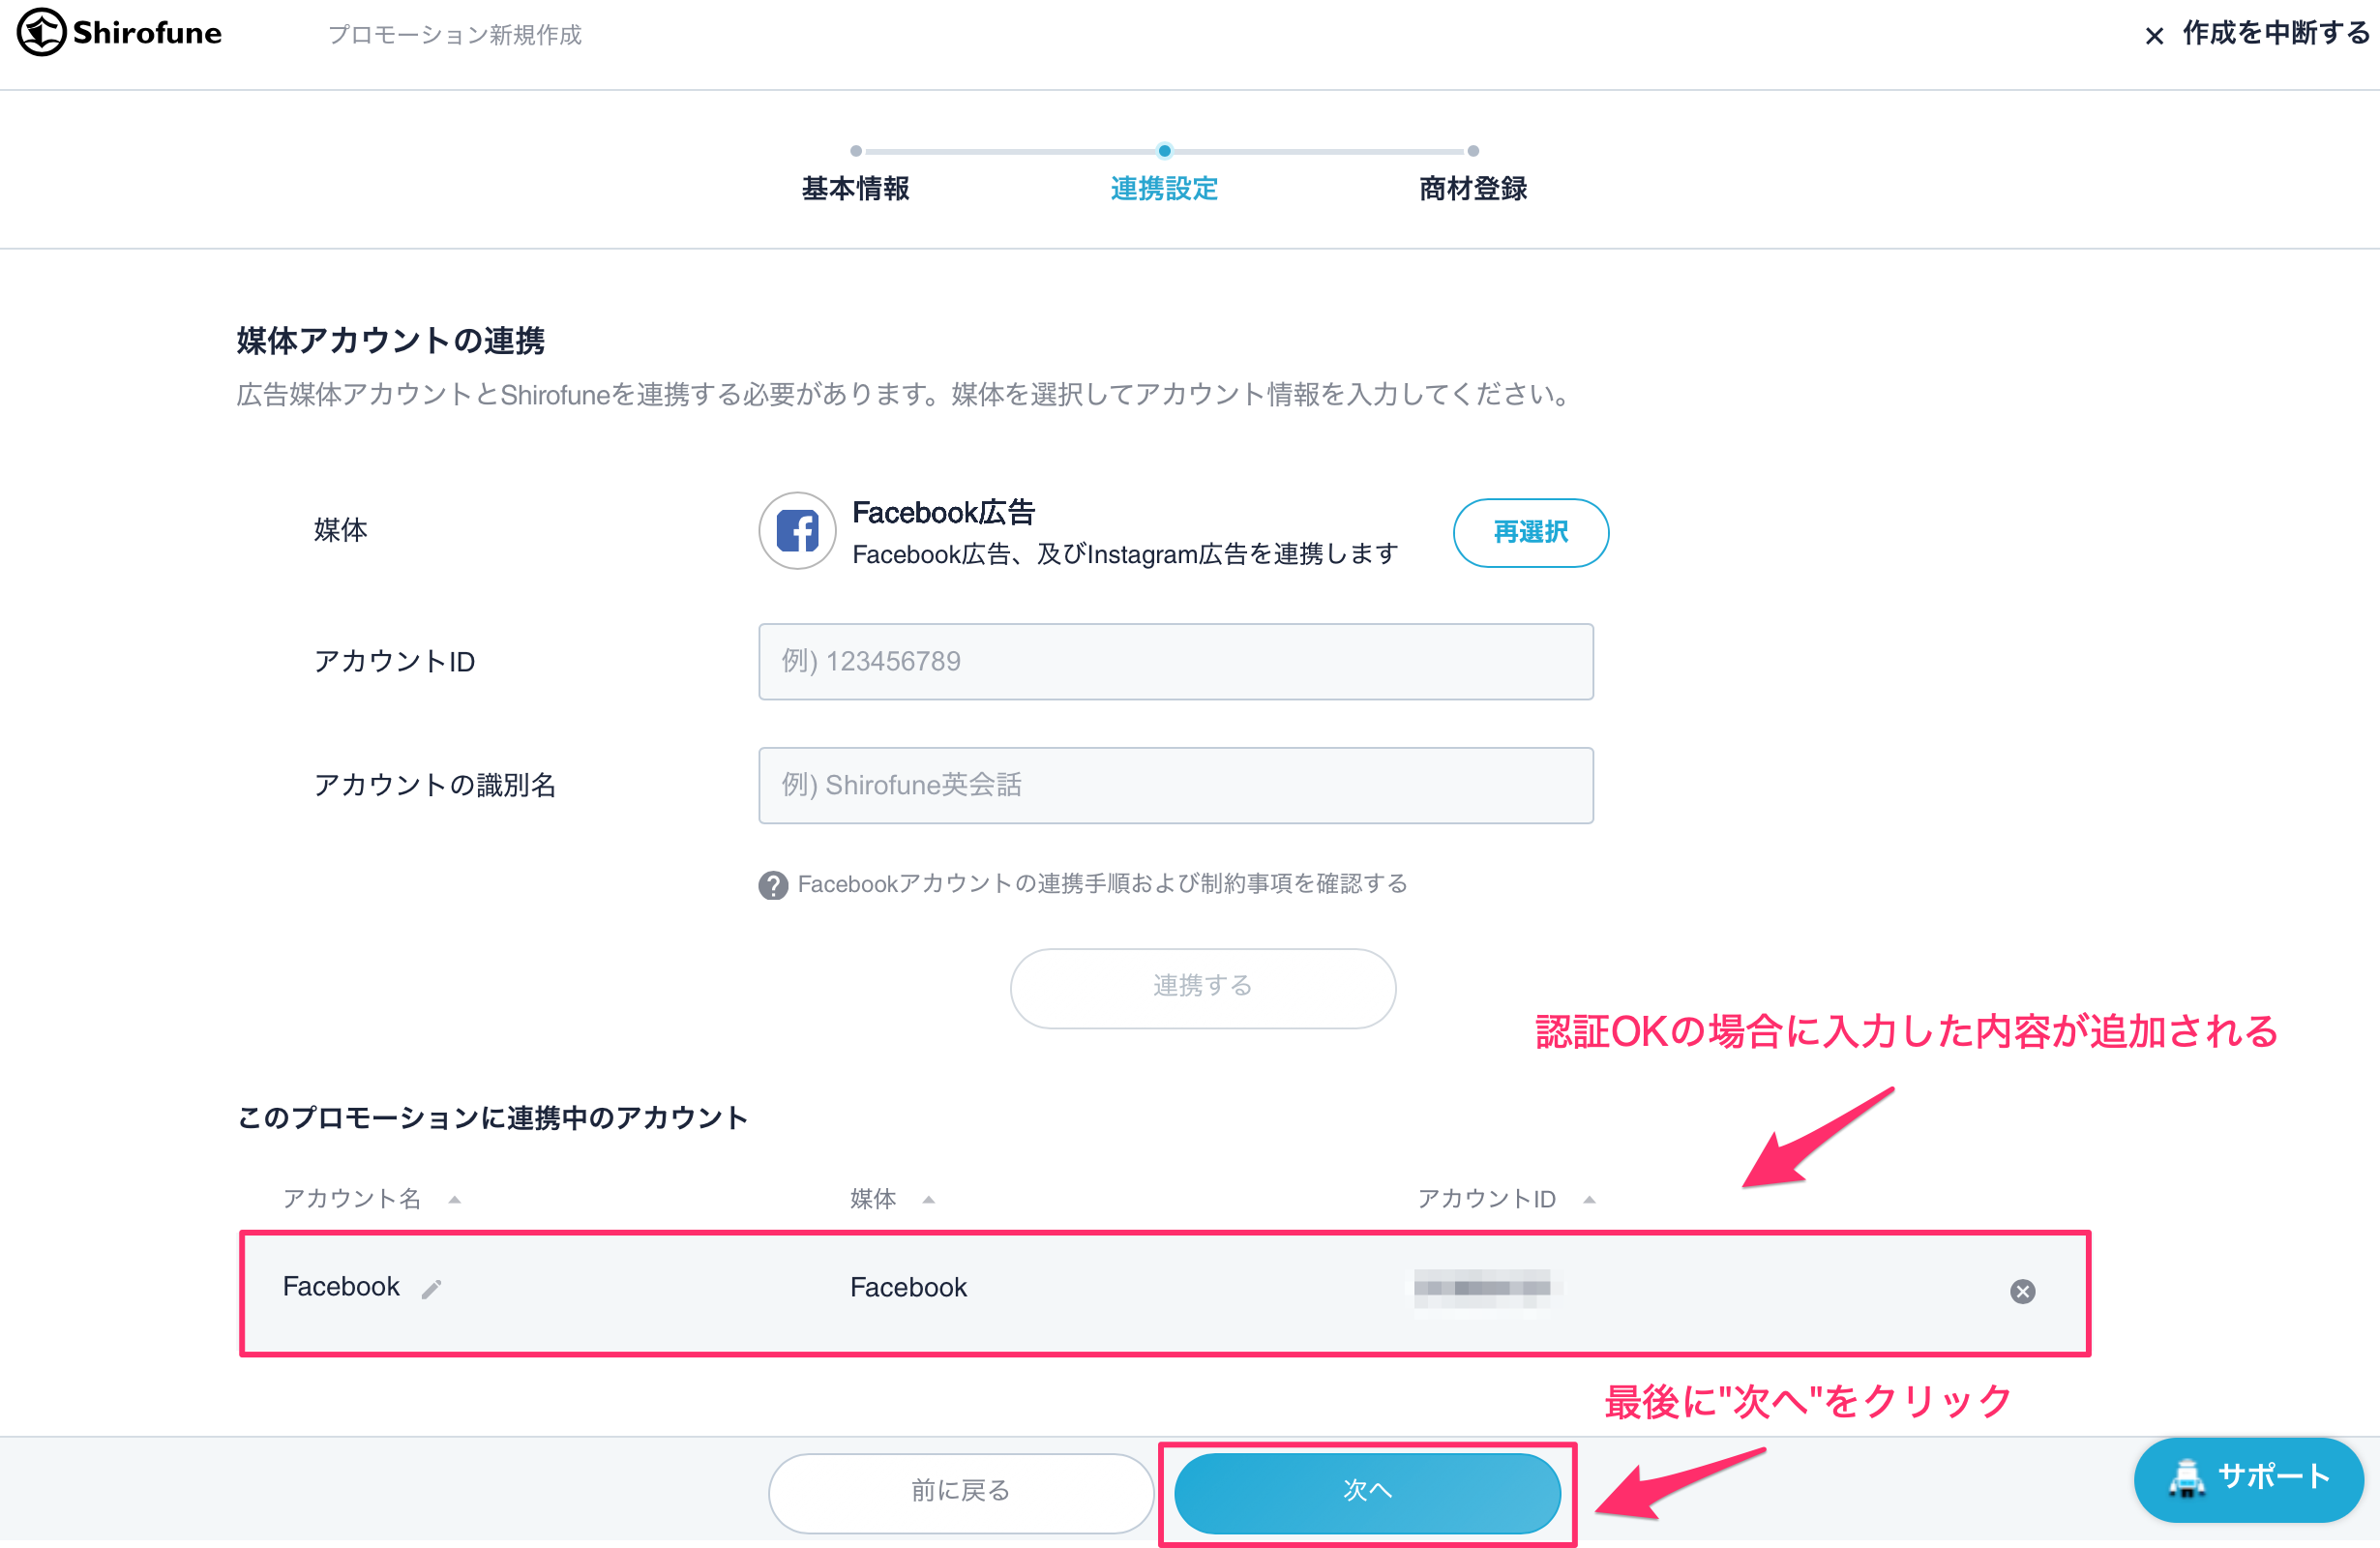The height and width of the screenshot is (1548, 2380).
Task: Select the 連携設定 step
Action: click(x=1164, y=188)
